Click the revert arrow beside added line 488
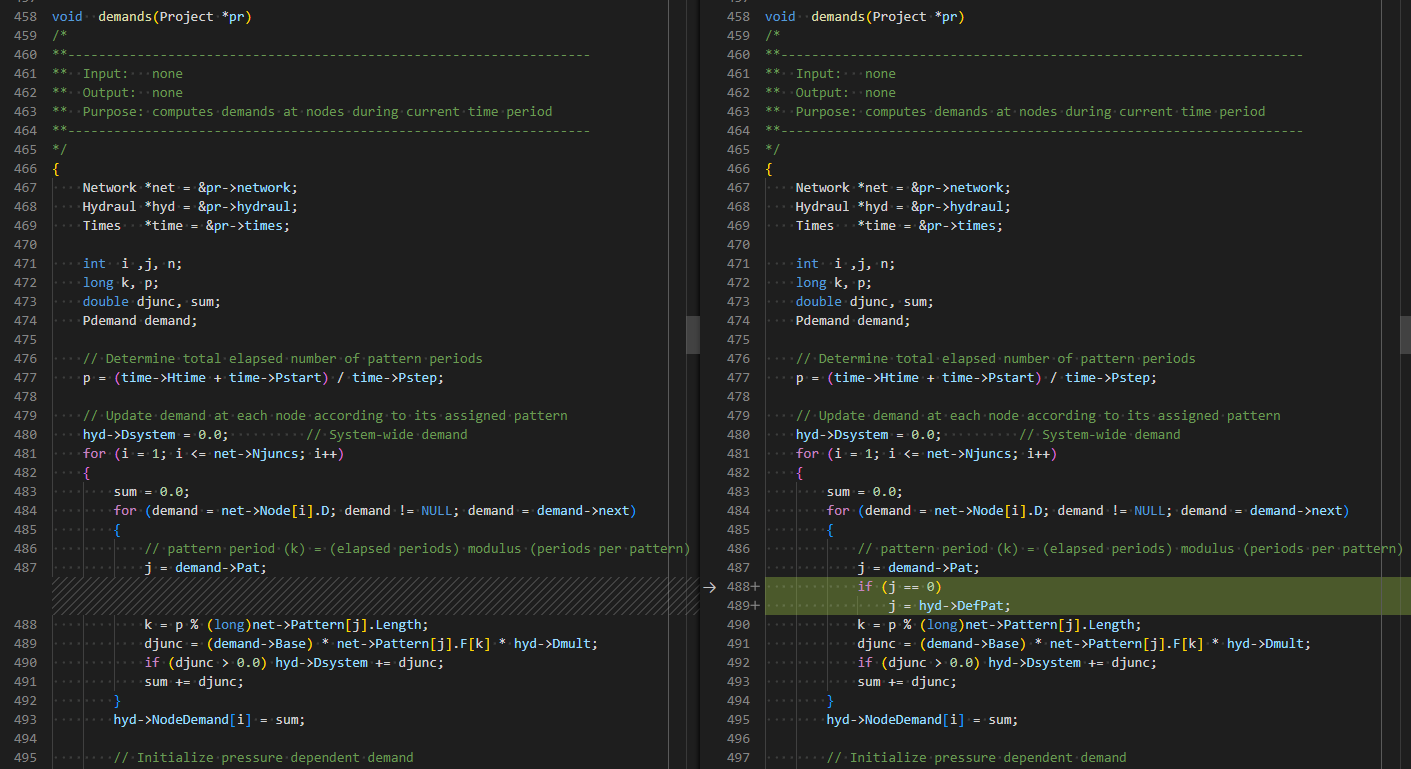The image size is (1411, 769). point(709,587)
